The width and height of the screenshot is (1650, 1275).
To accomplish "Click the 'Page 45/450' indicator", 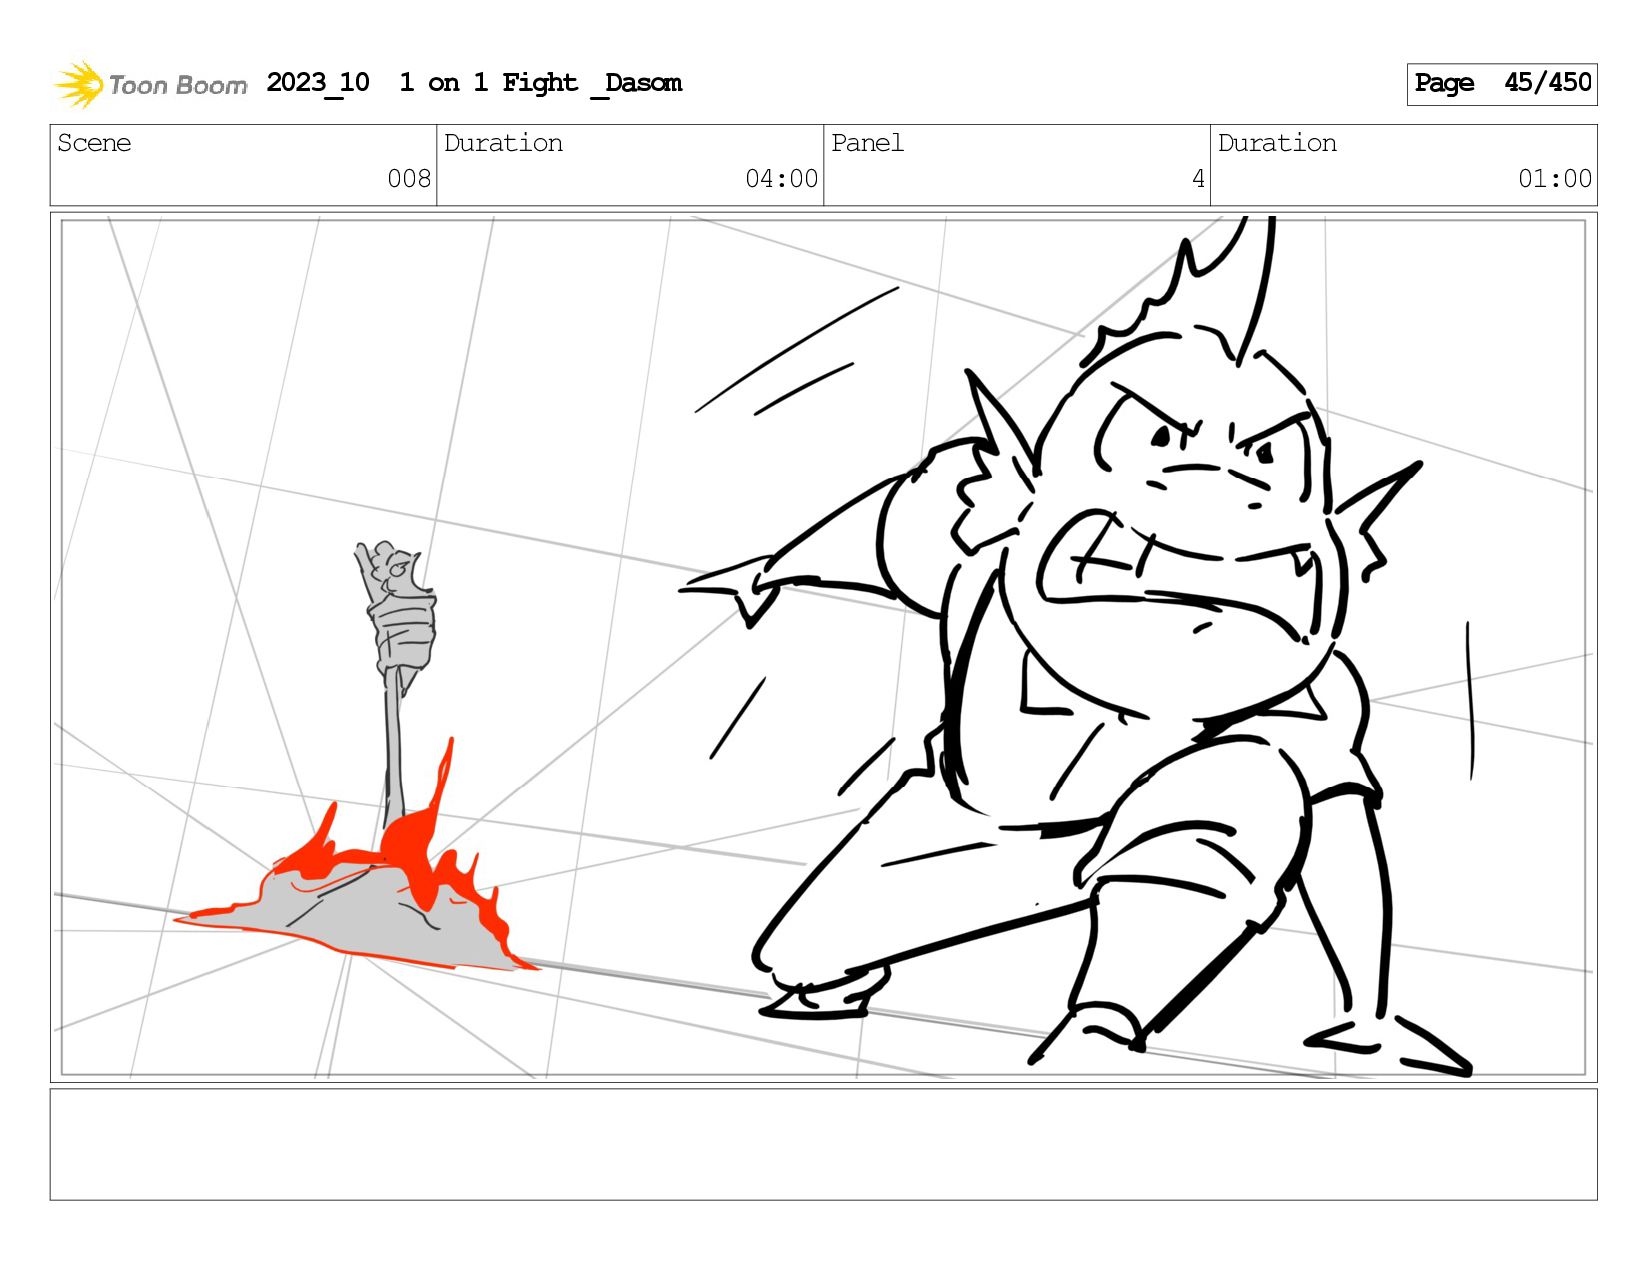I will point(1502,84).
